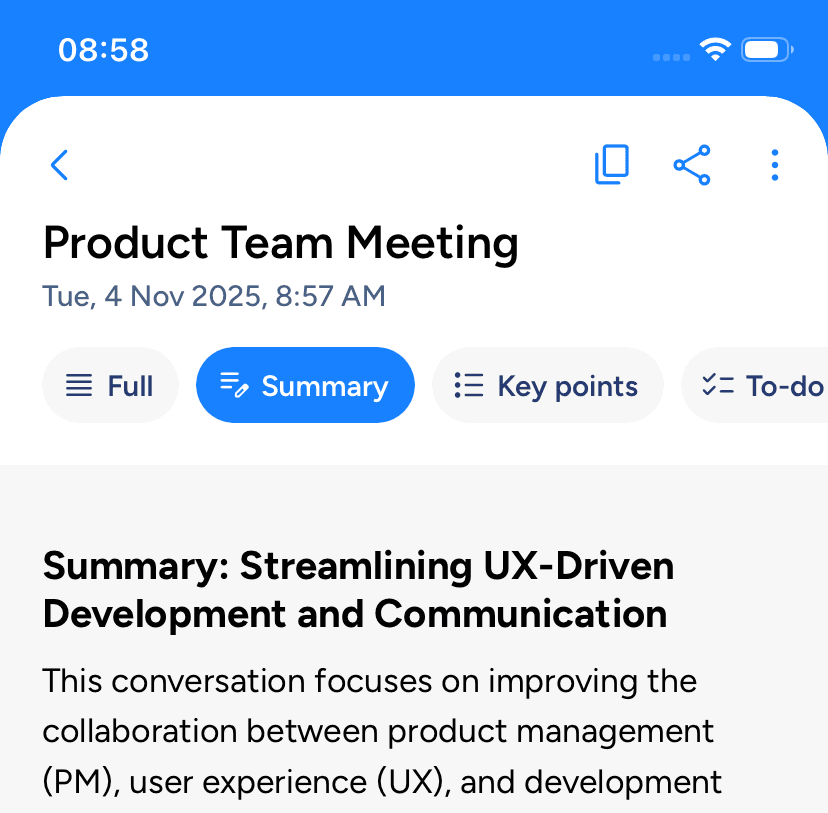Click the pencil-lines icon on the Summary tab
Viewport: 828px width, 813px height.
[x=234, y=386]
